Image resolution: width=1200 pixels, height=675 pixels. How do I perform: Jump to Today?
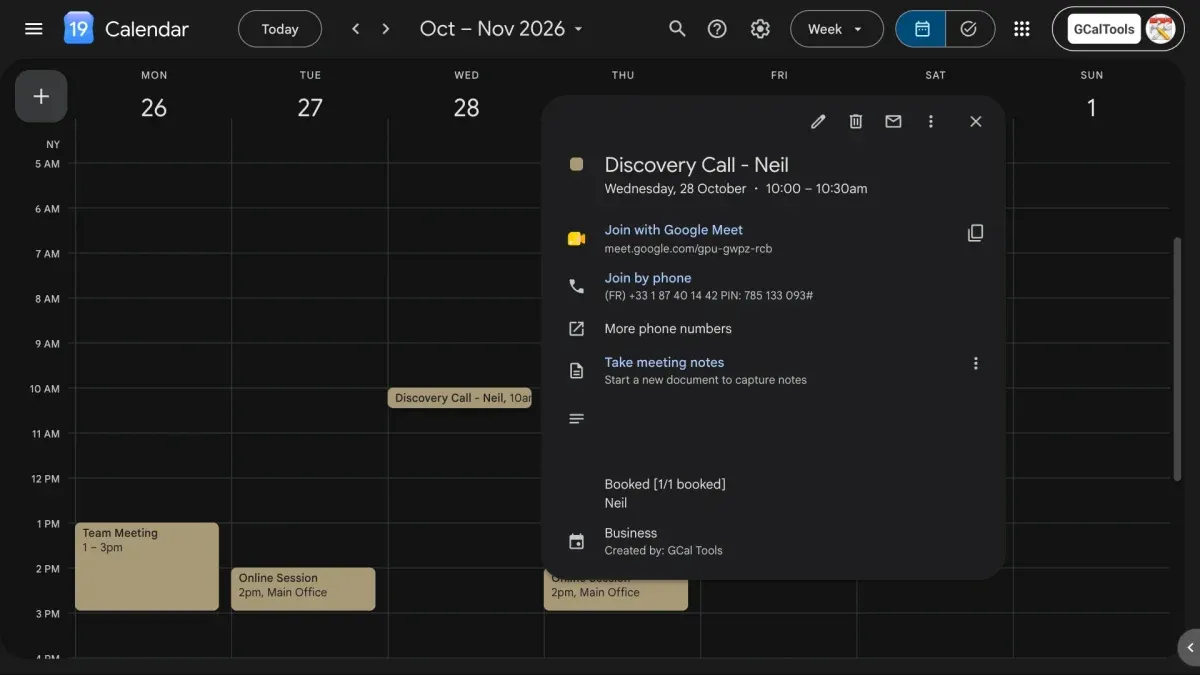tap(280, 29)
